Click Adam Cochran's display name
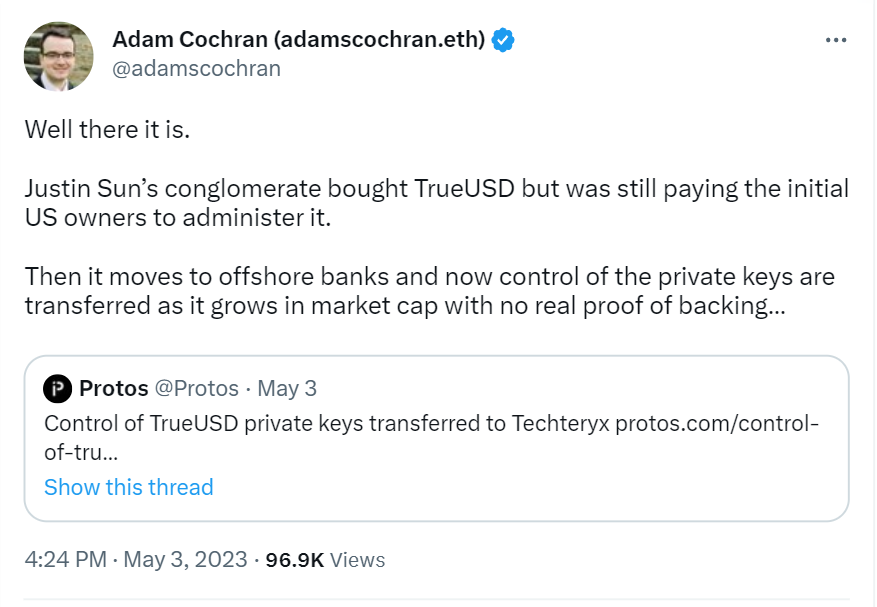Image resolution: width=877 pixels, height=607 pixels. (x=299, y=40)
